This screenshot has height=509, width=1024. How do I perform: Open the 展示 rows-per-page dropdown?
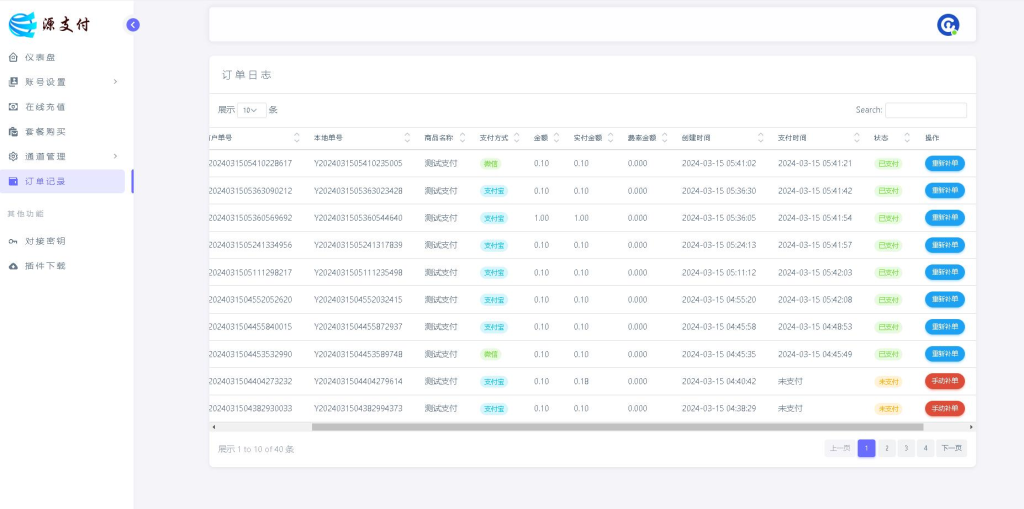click(251, 110)
